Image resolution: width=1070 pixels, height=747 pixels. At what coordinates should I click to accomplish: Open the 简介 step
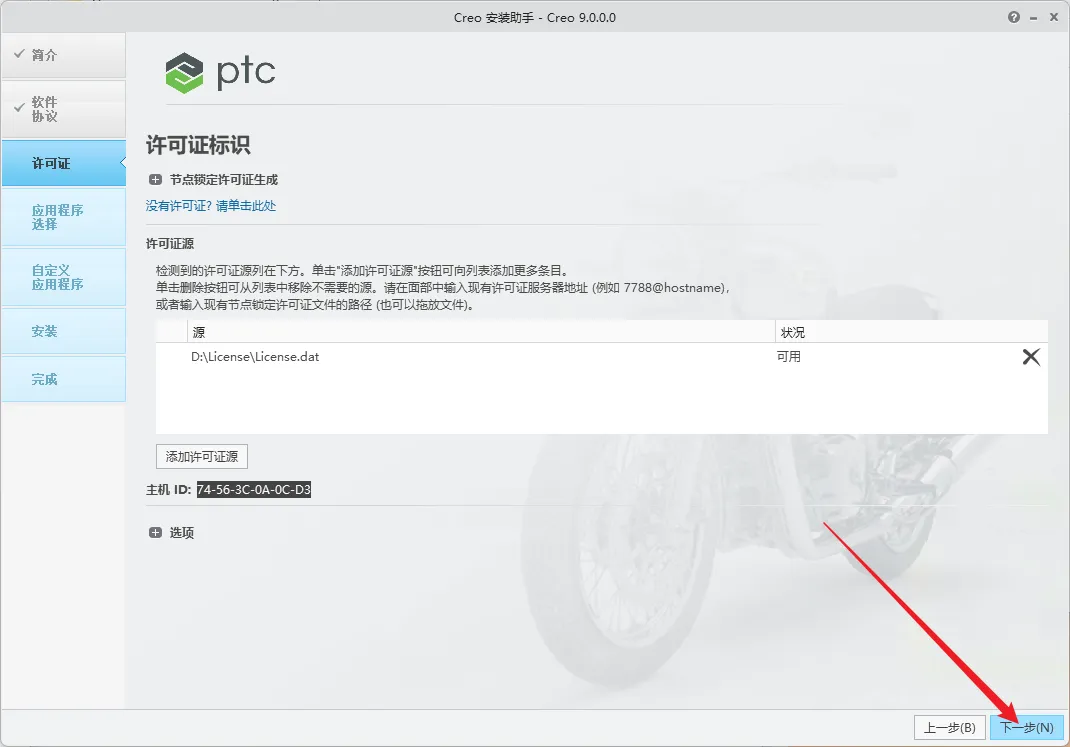63,55
